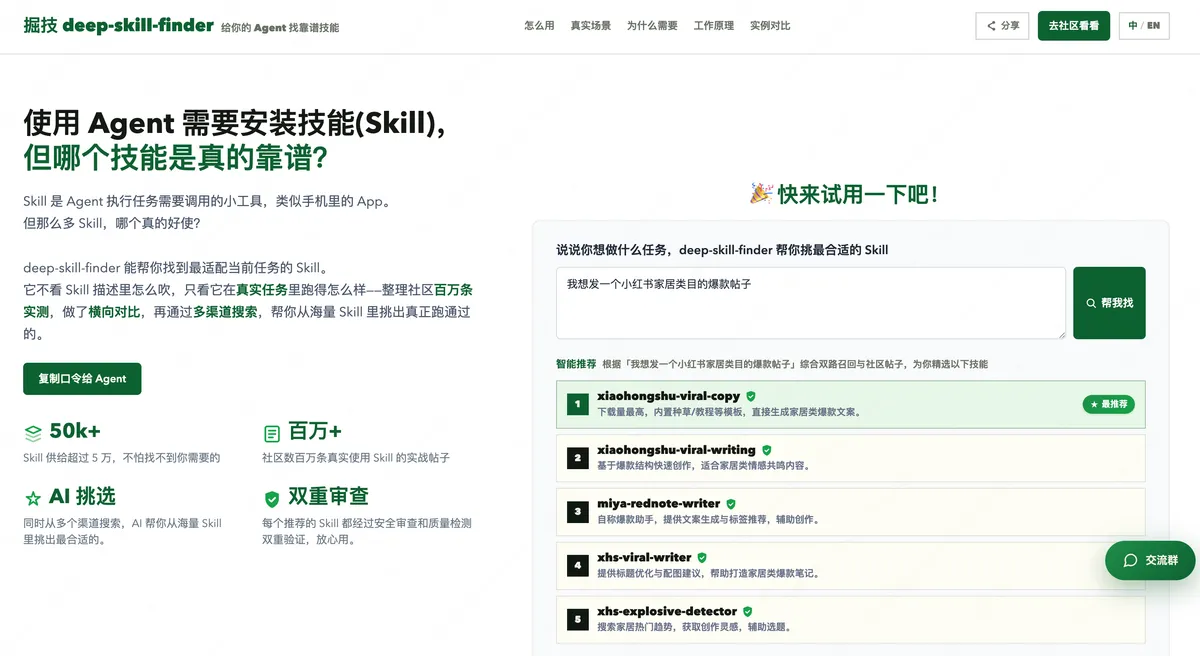1200x656 pixels.
Task: Click the 帮我找 search button
Action: point(1109,303)
